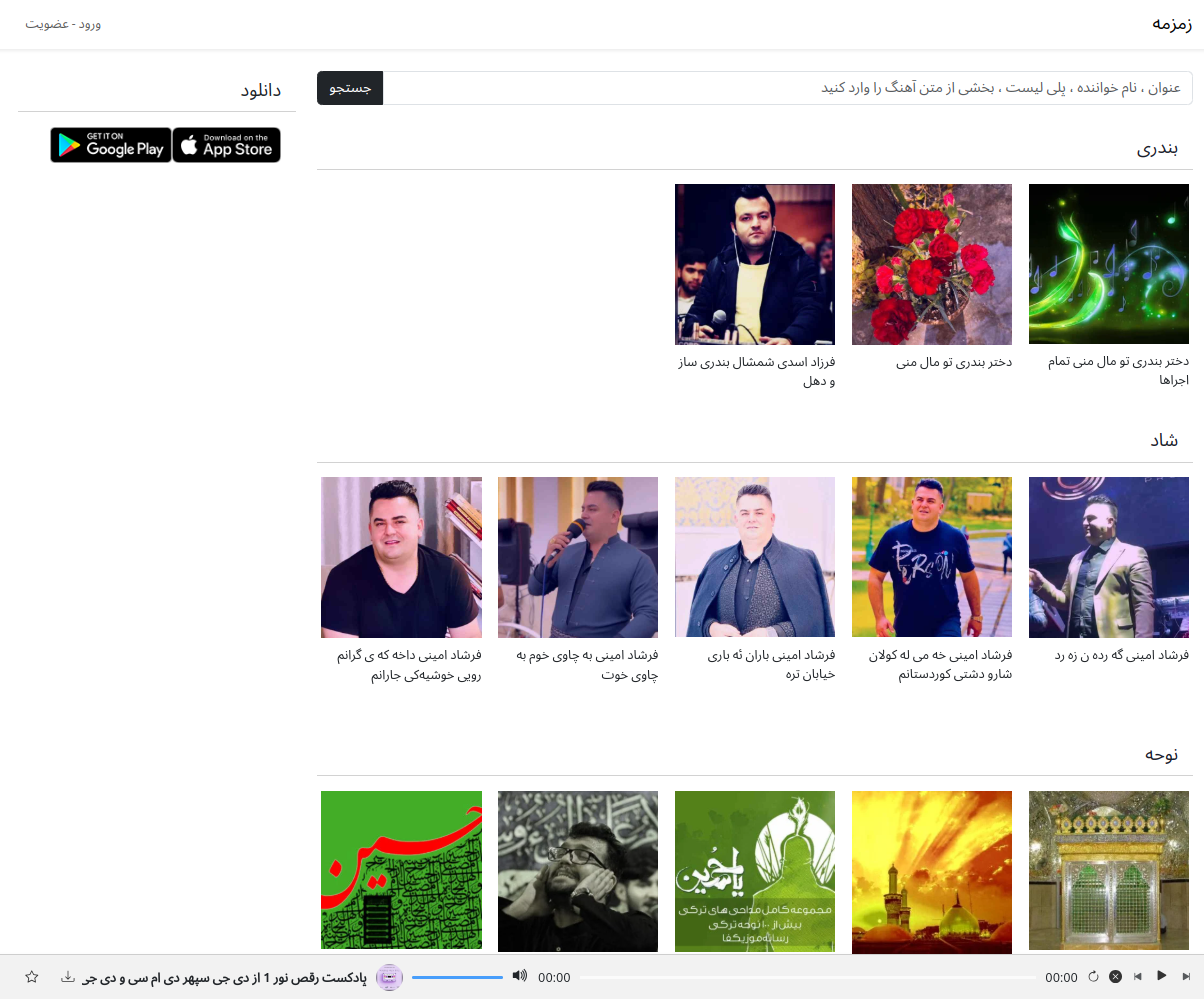Skip to the next track in player
Screen dimensions: 1204x999
[1186, 977]
